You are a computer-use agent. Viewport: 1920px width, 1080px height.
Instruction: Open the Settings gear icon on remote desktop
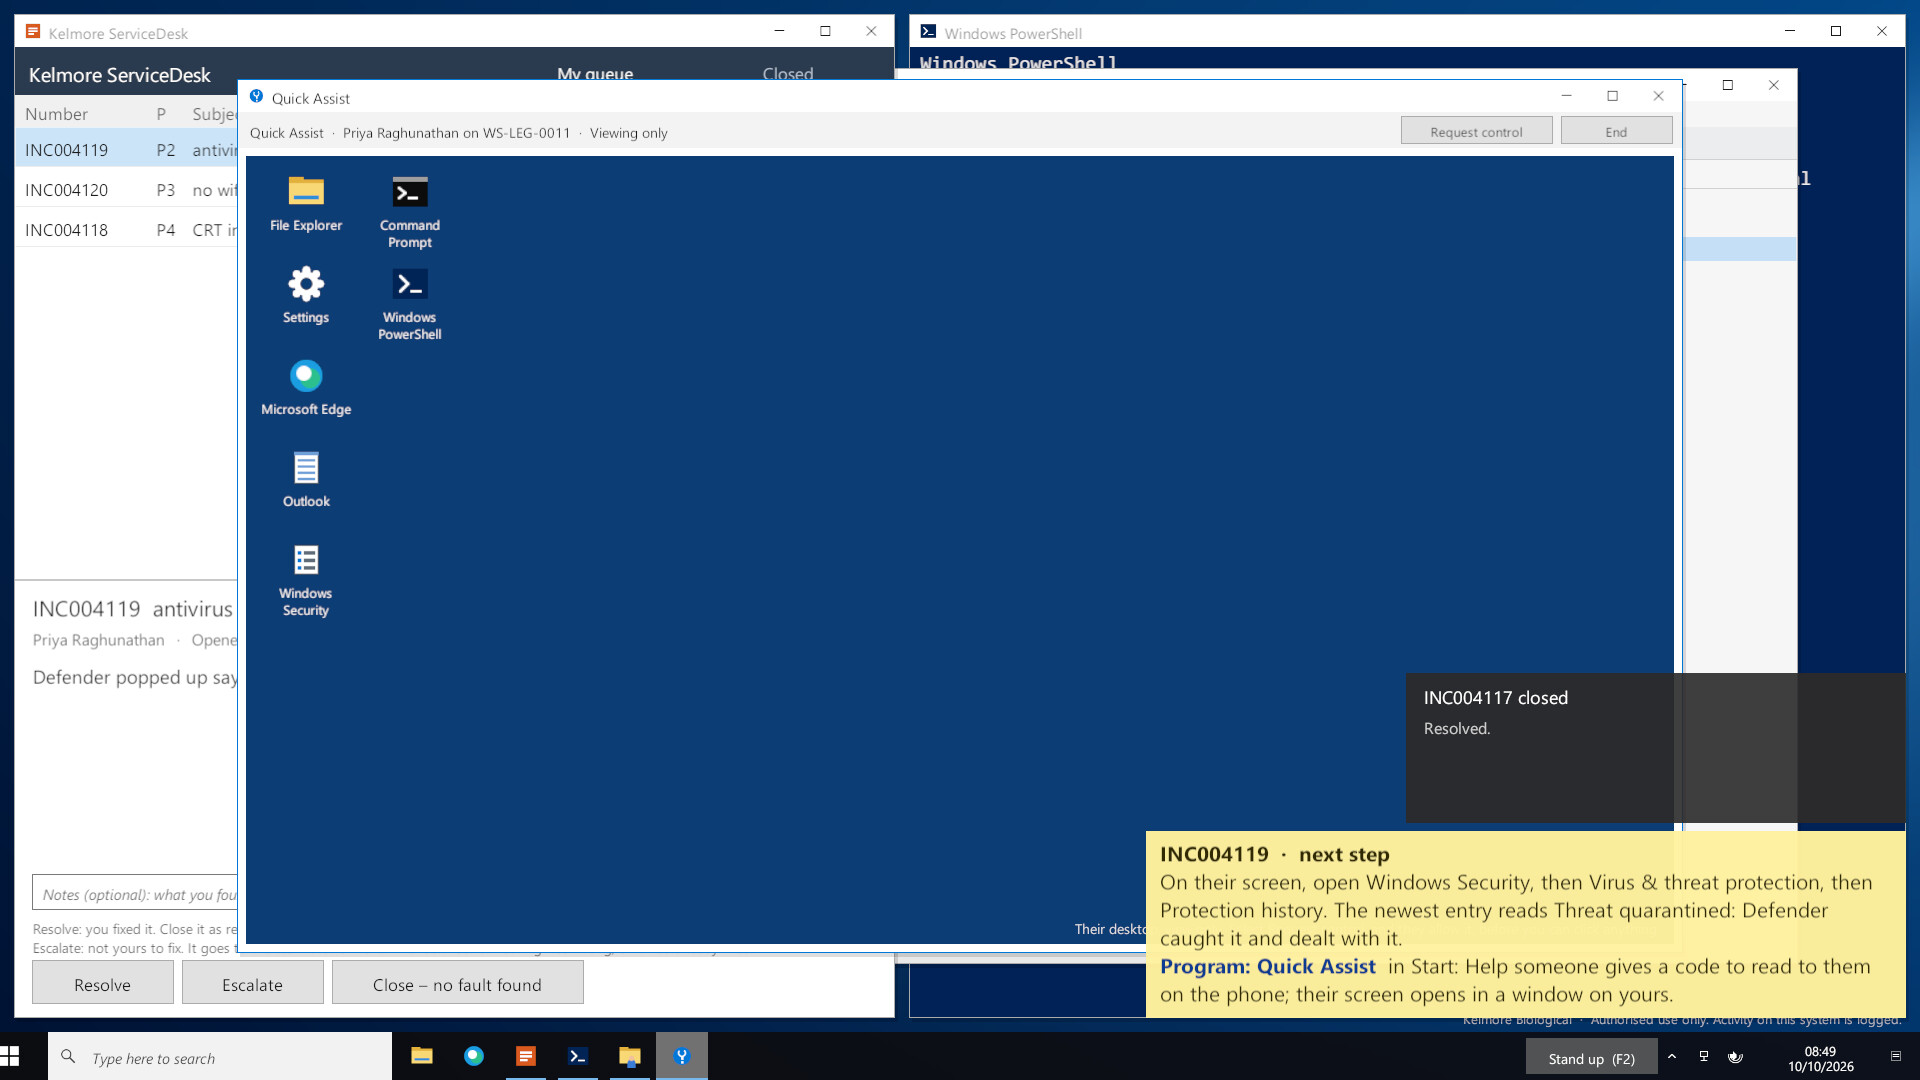(x=306, y=295)
